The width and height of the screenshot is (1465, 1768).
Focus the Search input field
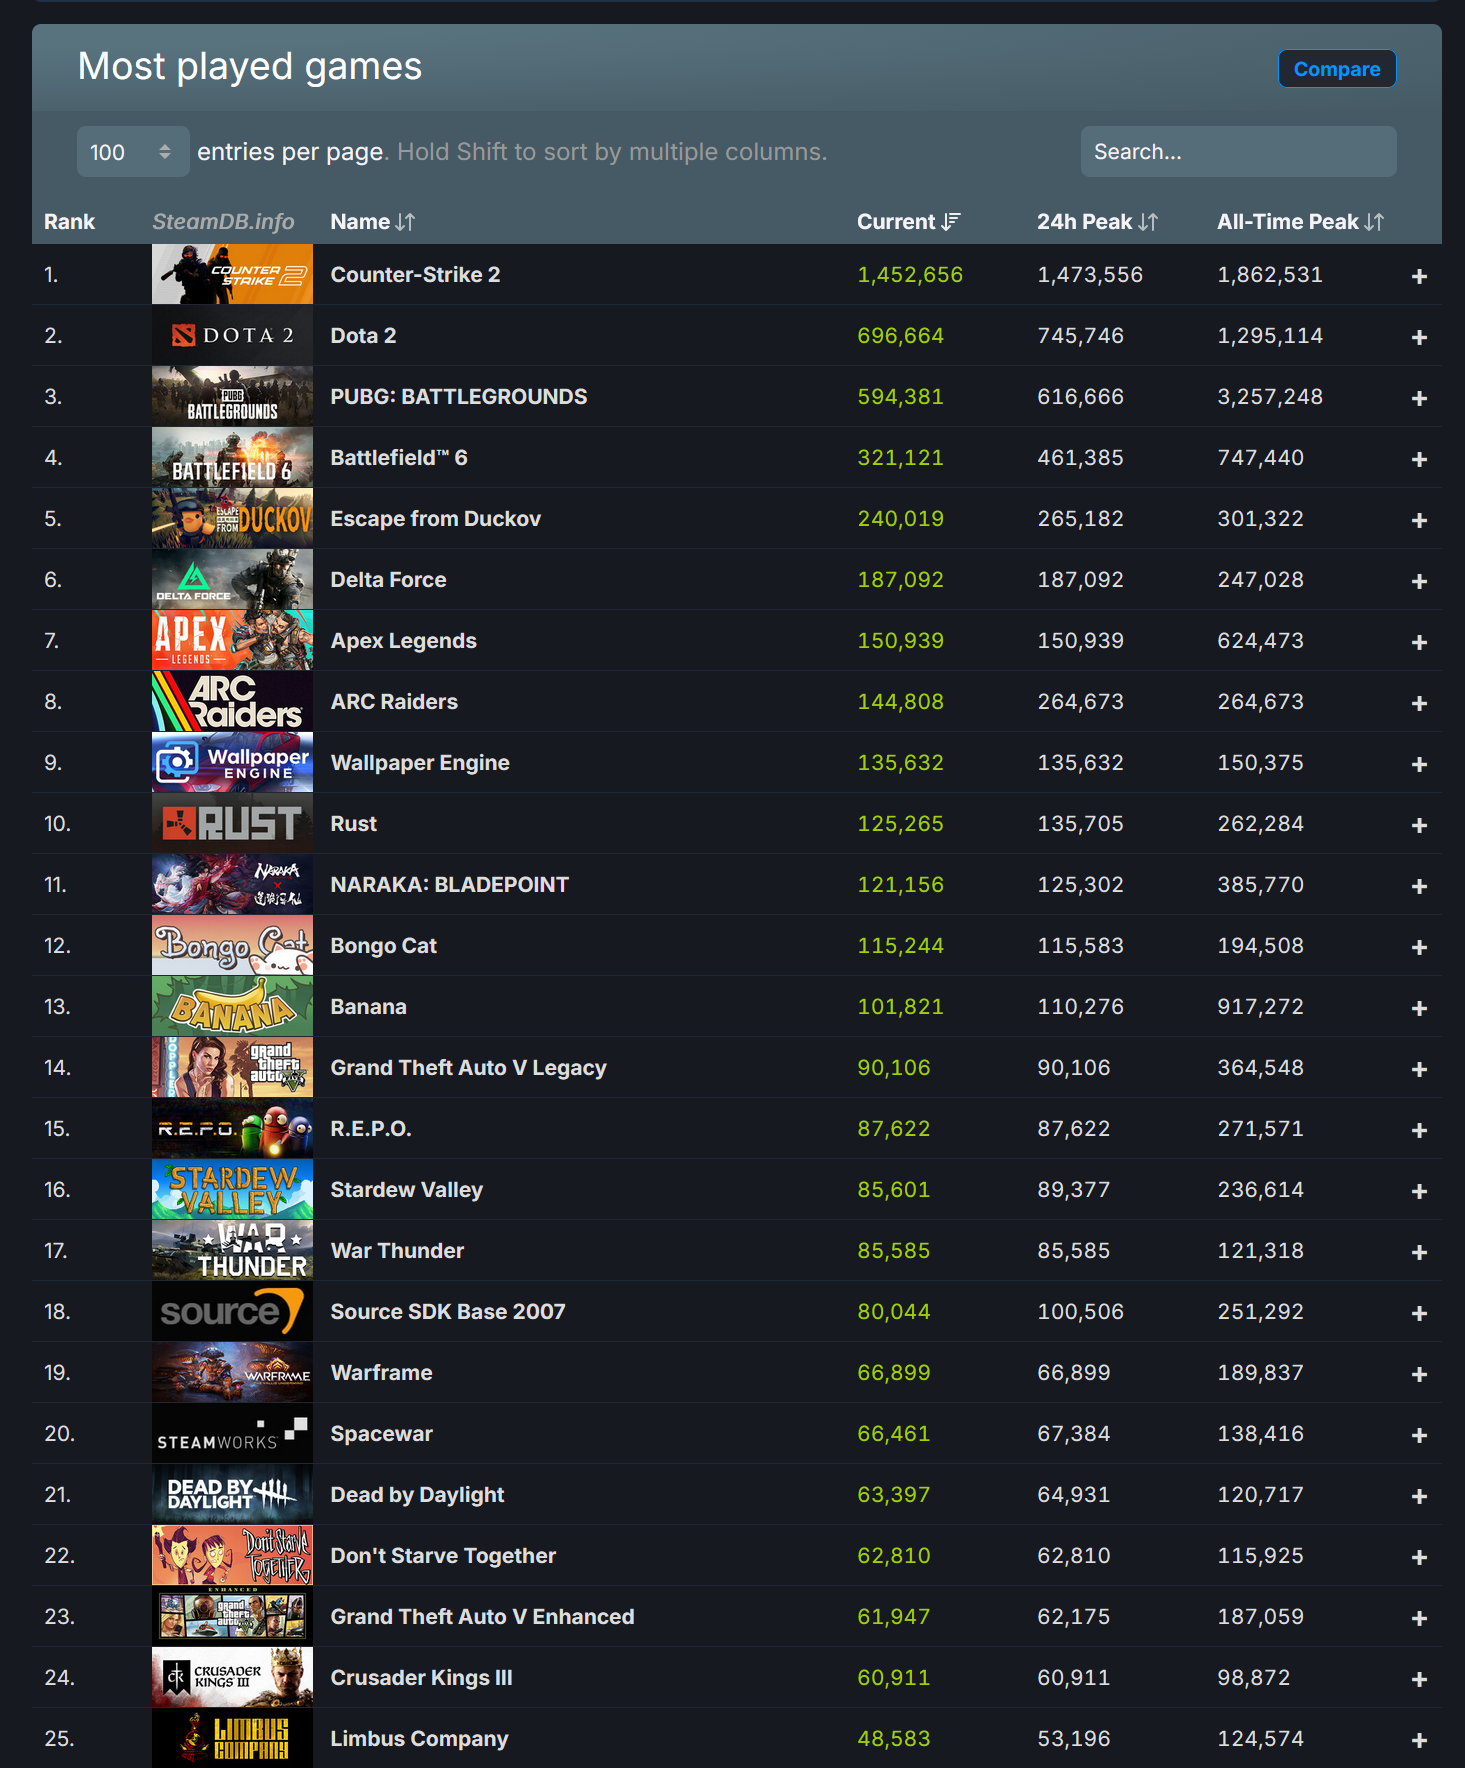pos(1238,152)
